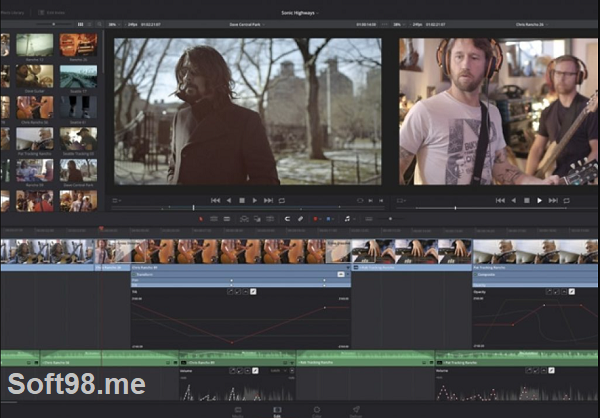Stop playback in source viewer
This screenshot has height=418, width=600.
tap(242, 200)
